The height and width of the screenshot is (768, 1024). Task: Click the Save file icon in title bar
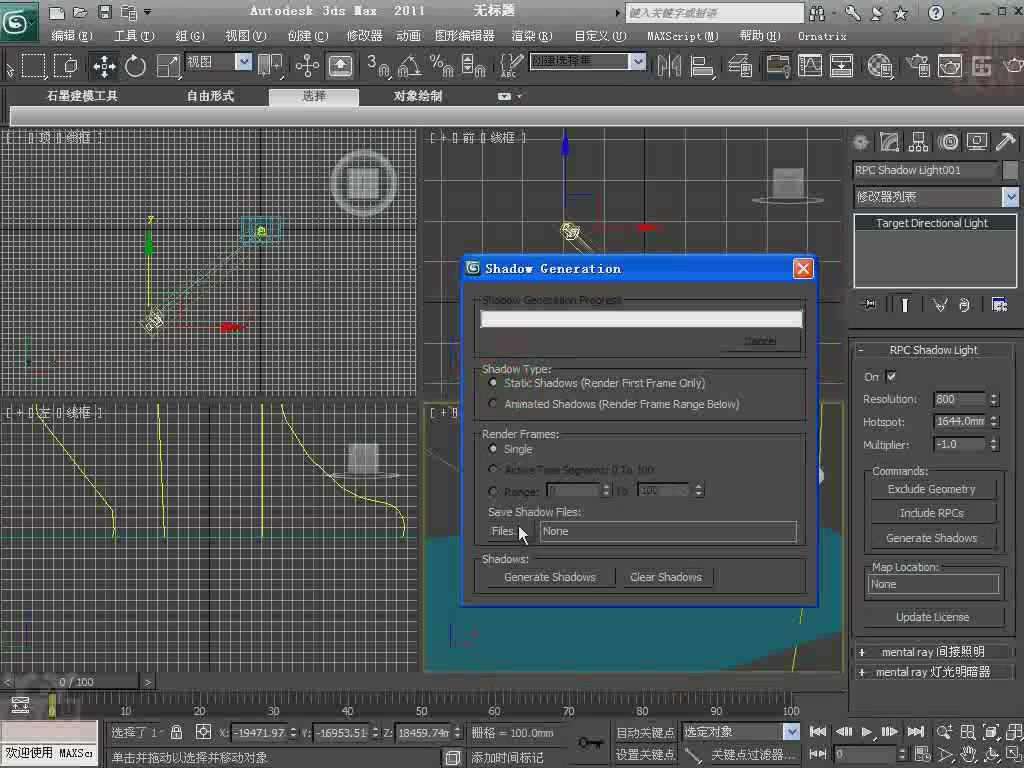[x=104, y=12]
